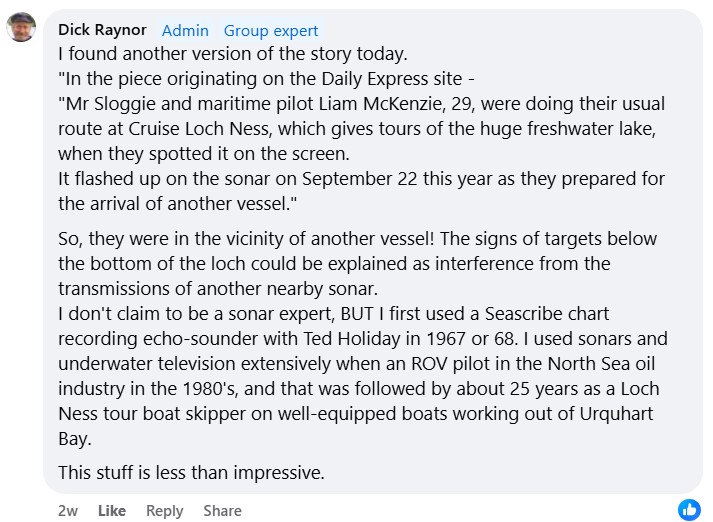This screenshot has width=713, height=522.
Task: Reply to the comment
Action: [164, 510]
